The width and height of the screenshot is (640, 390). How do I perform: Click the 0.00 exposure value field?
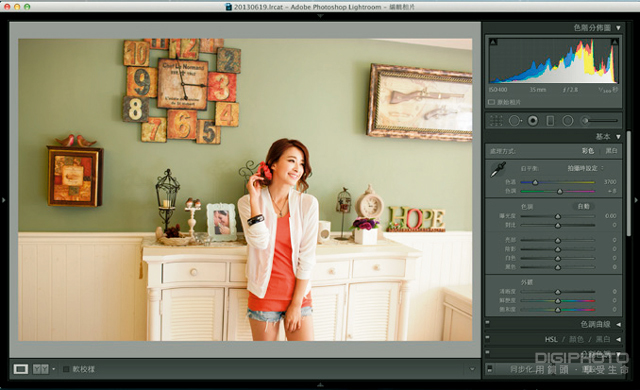(611, 216)
